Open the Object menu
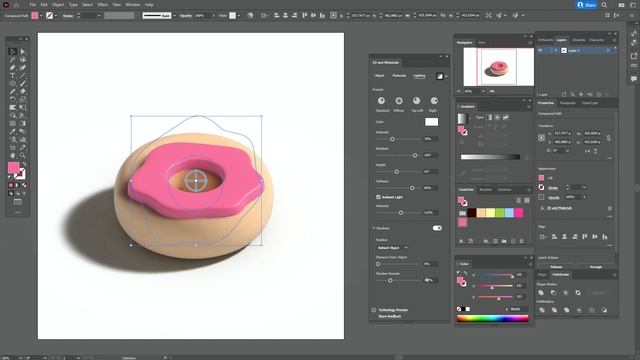 tap(58, 5)
